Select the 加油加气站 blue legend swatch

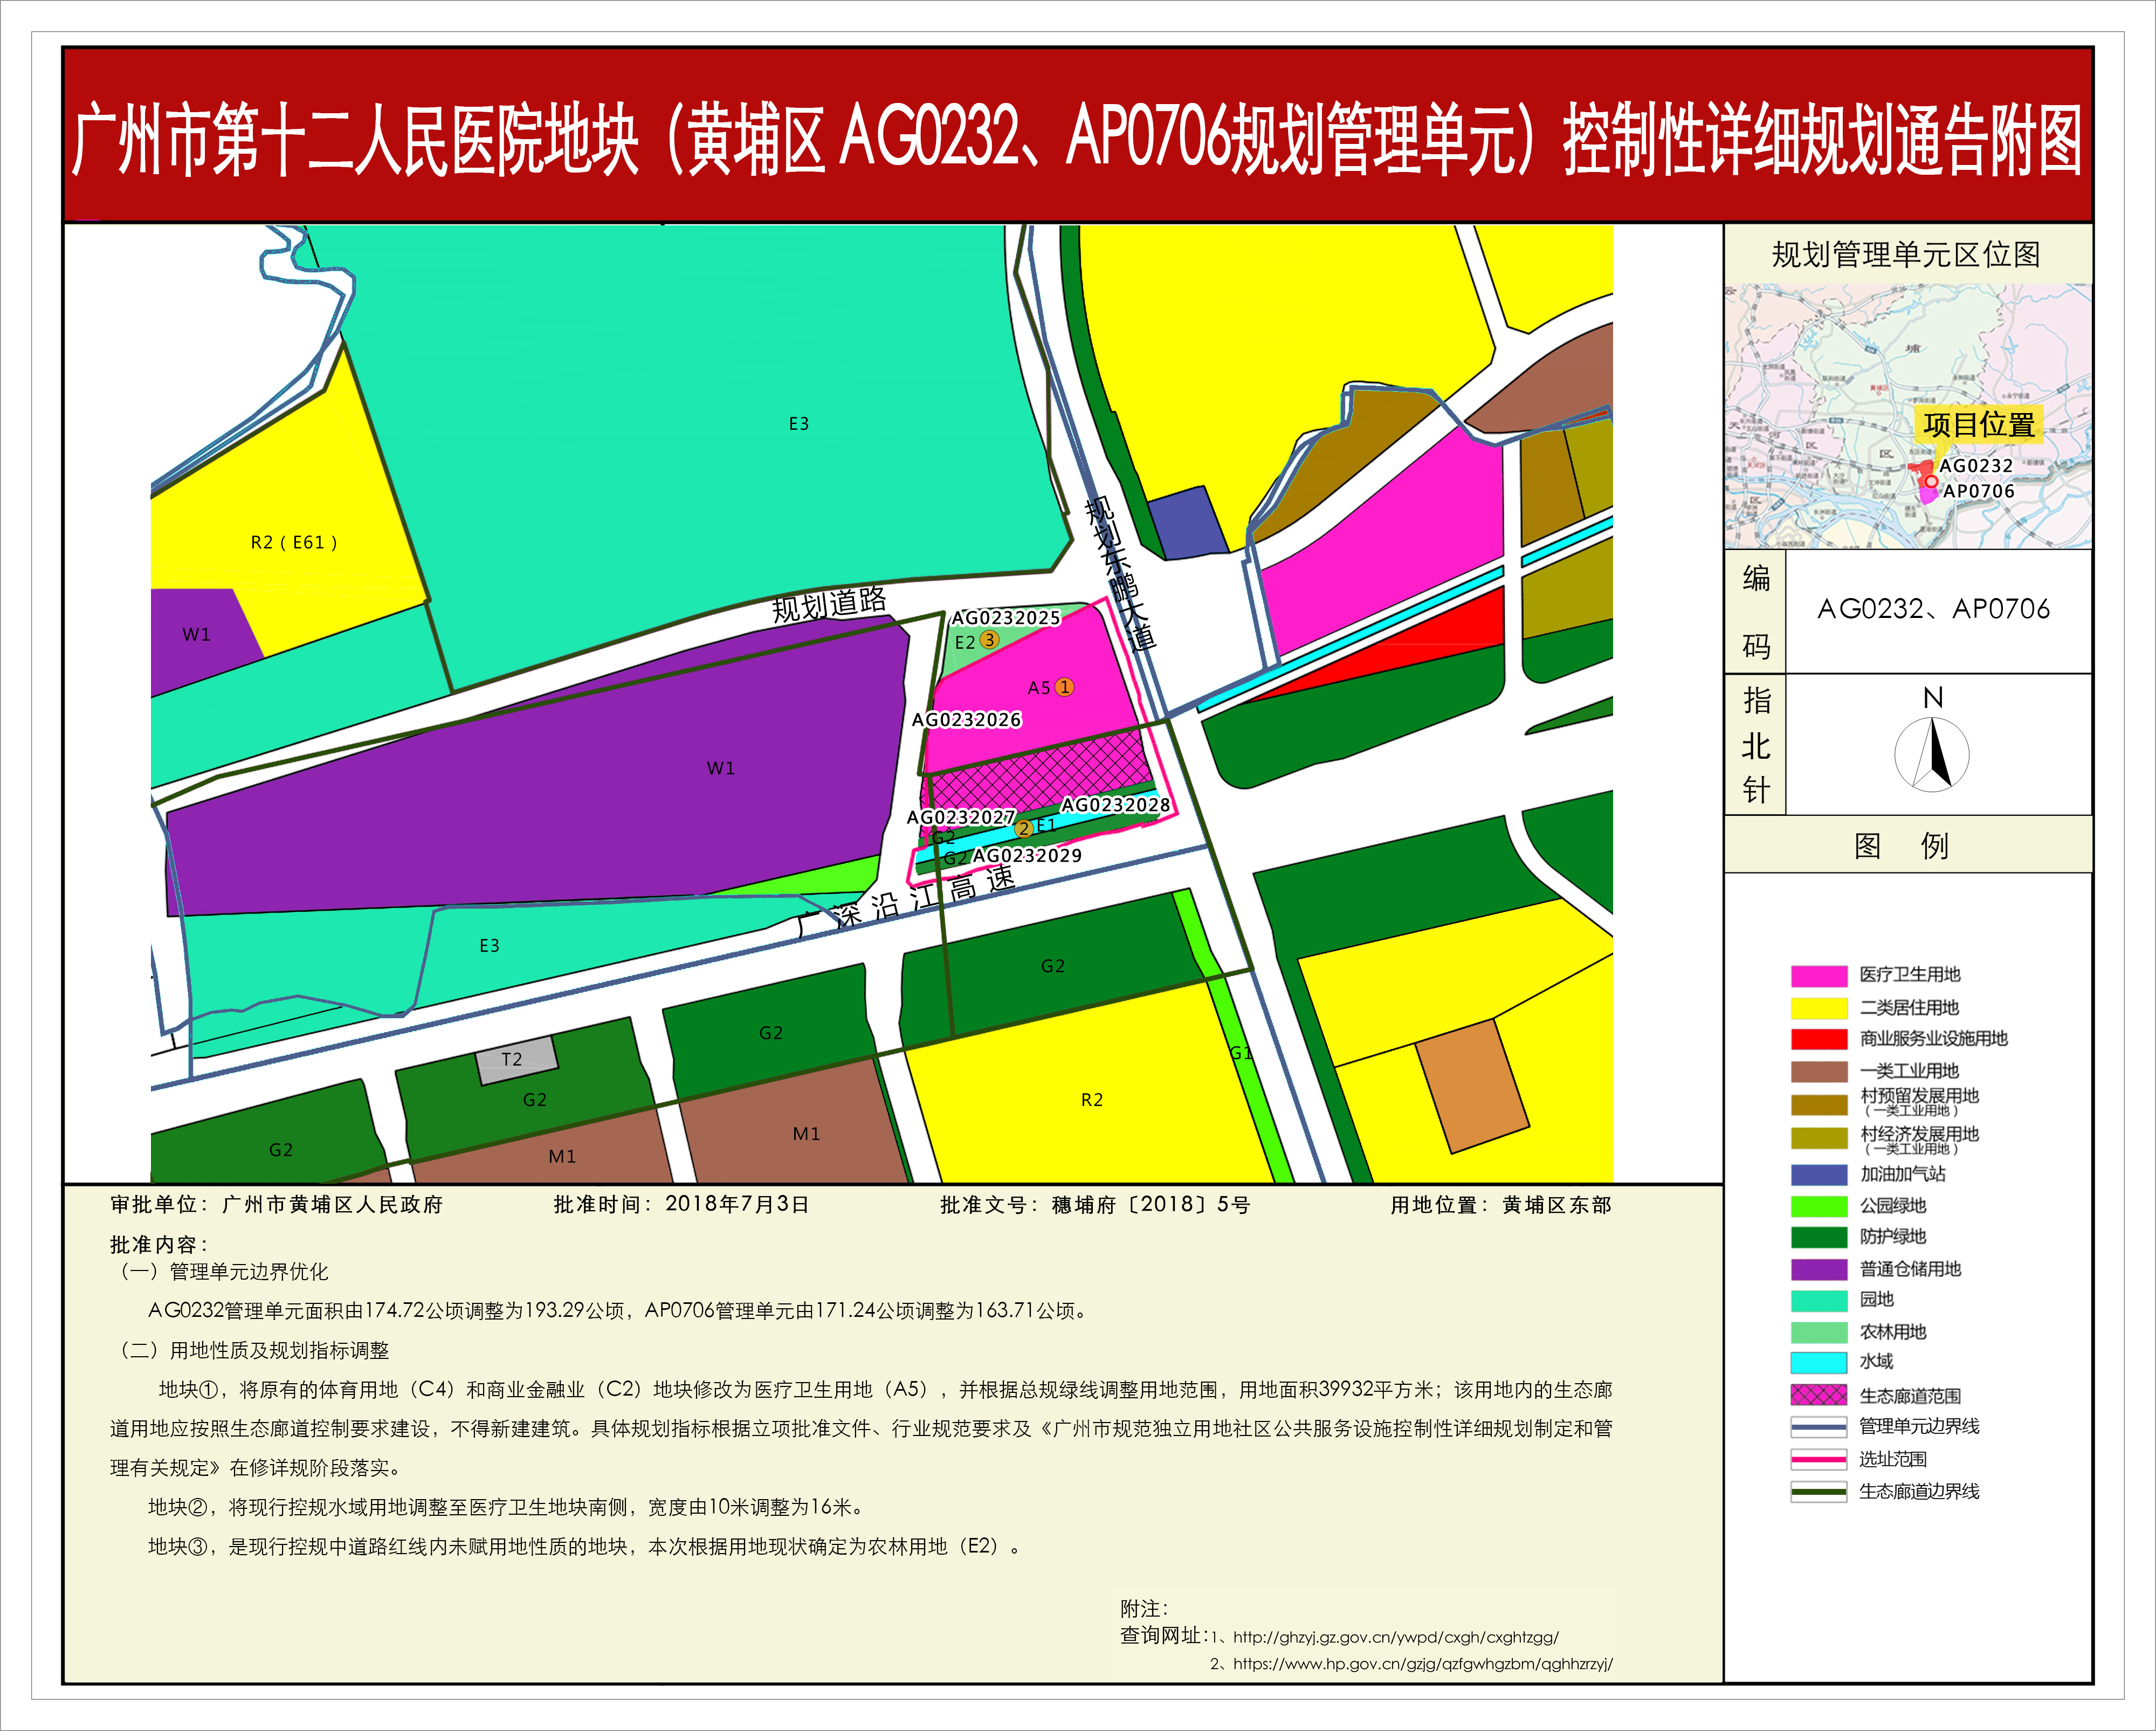[1819, 1175]
